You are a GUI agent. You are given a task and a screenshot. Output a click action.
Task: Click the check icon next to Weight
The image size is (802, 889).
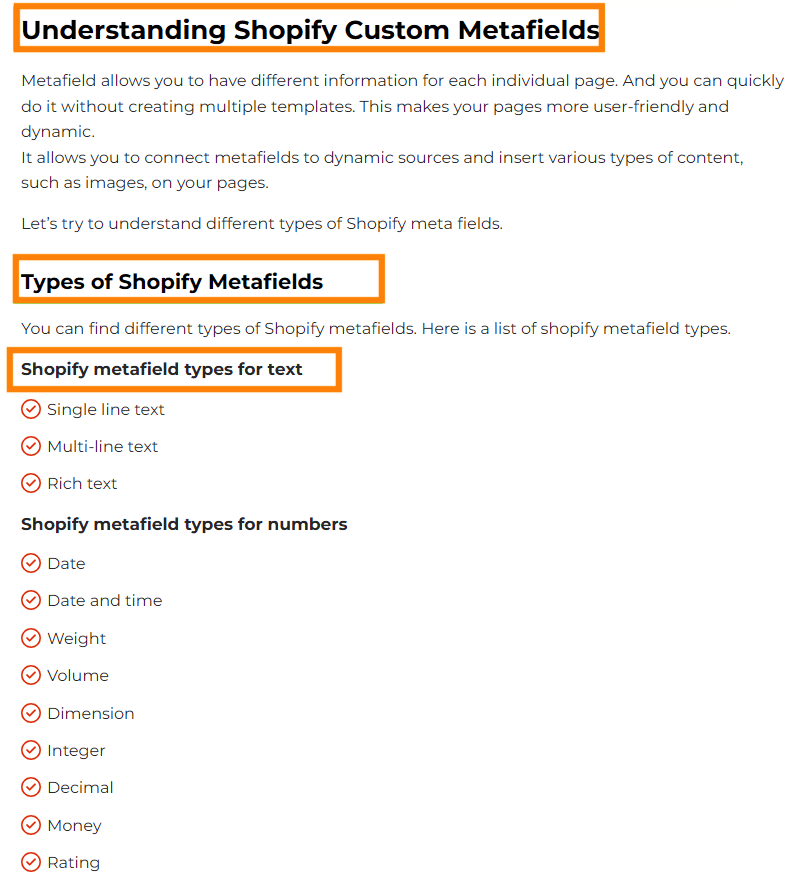(31, 638)
